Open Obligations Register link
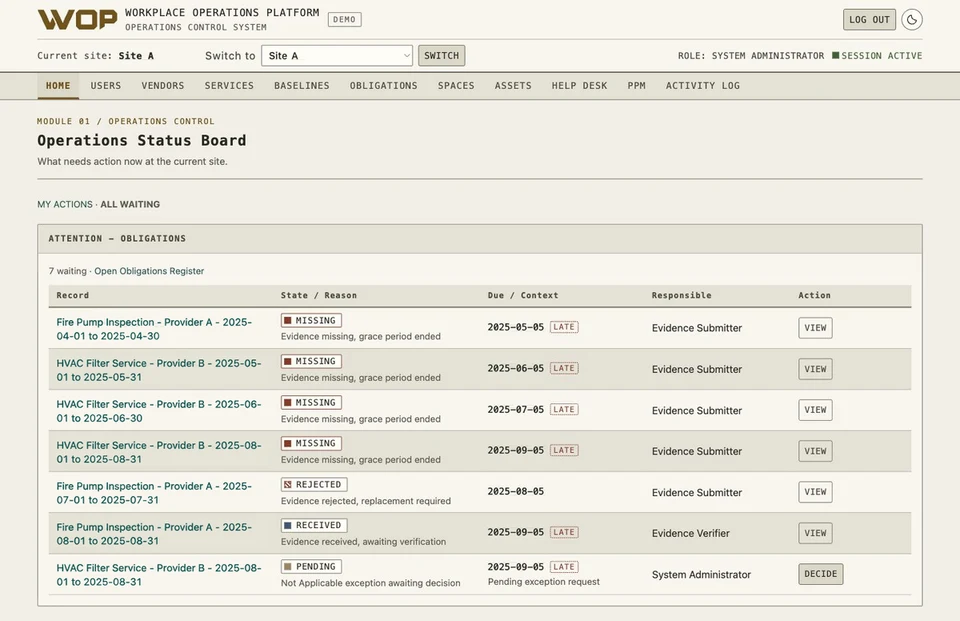The image size is (960, 621). 149,271
